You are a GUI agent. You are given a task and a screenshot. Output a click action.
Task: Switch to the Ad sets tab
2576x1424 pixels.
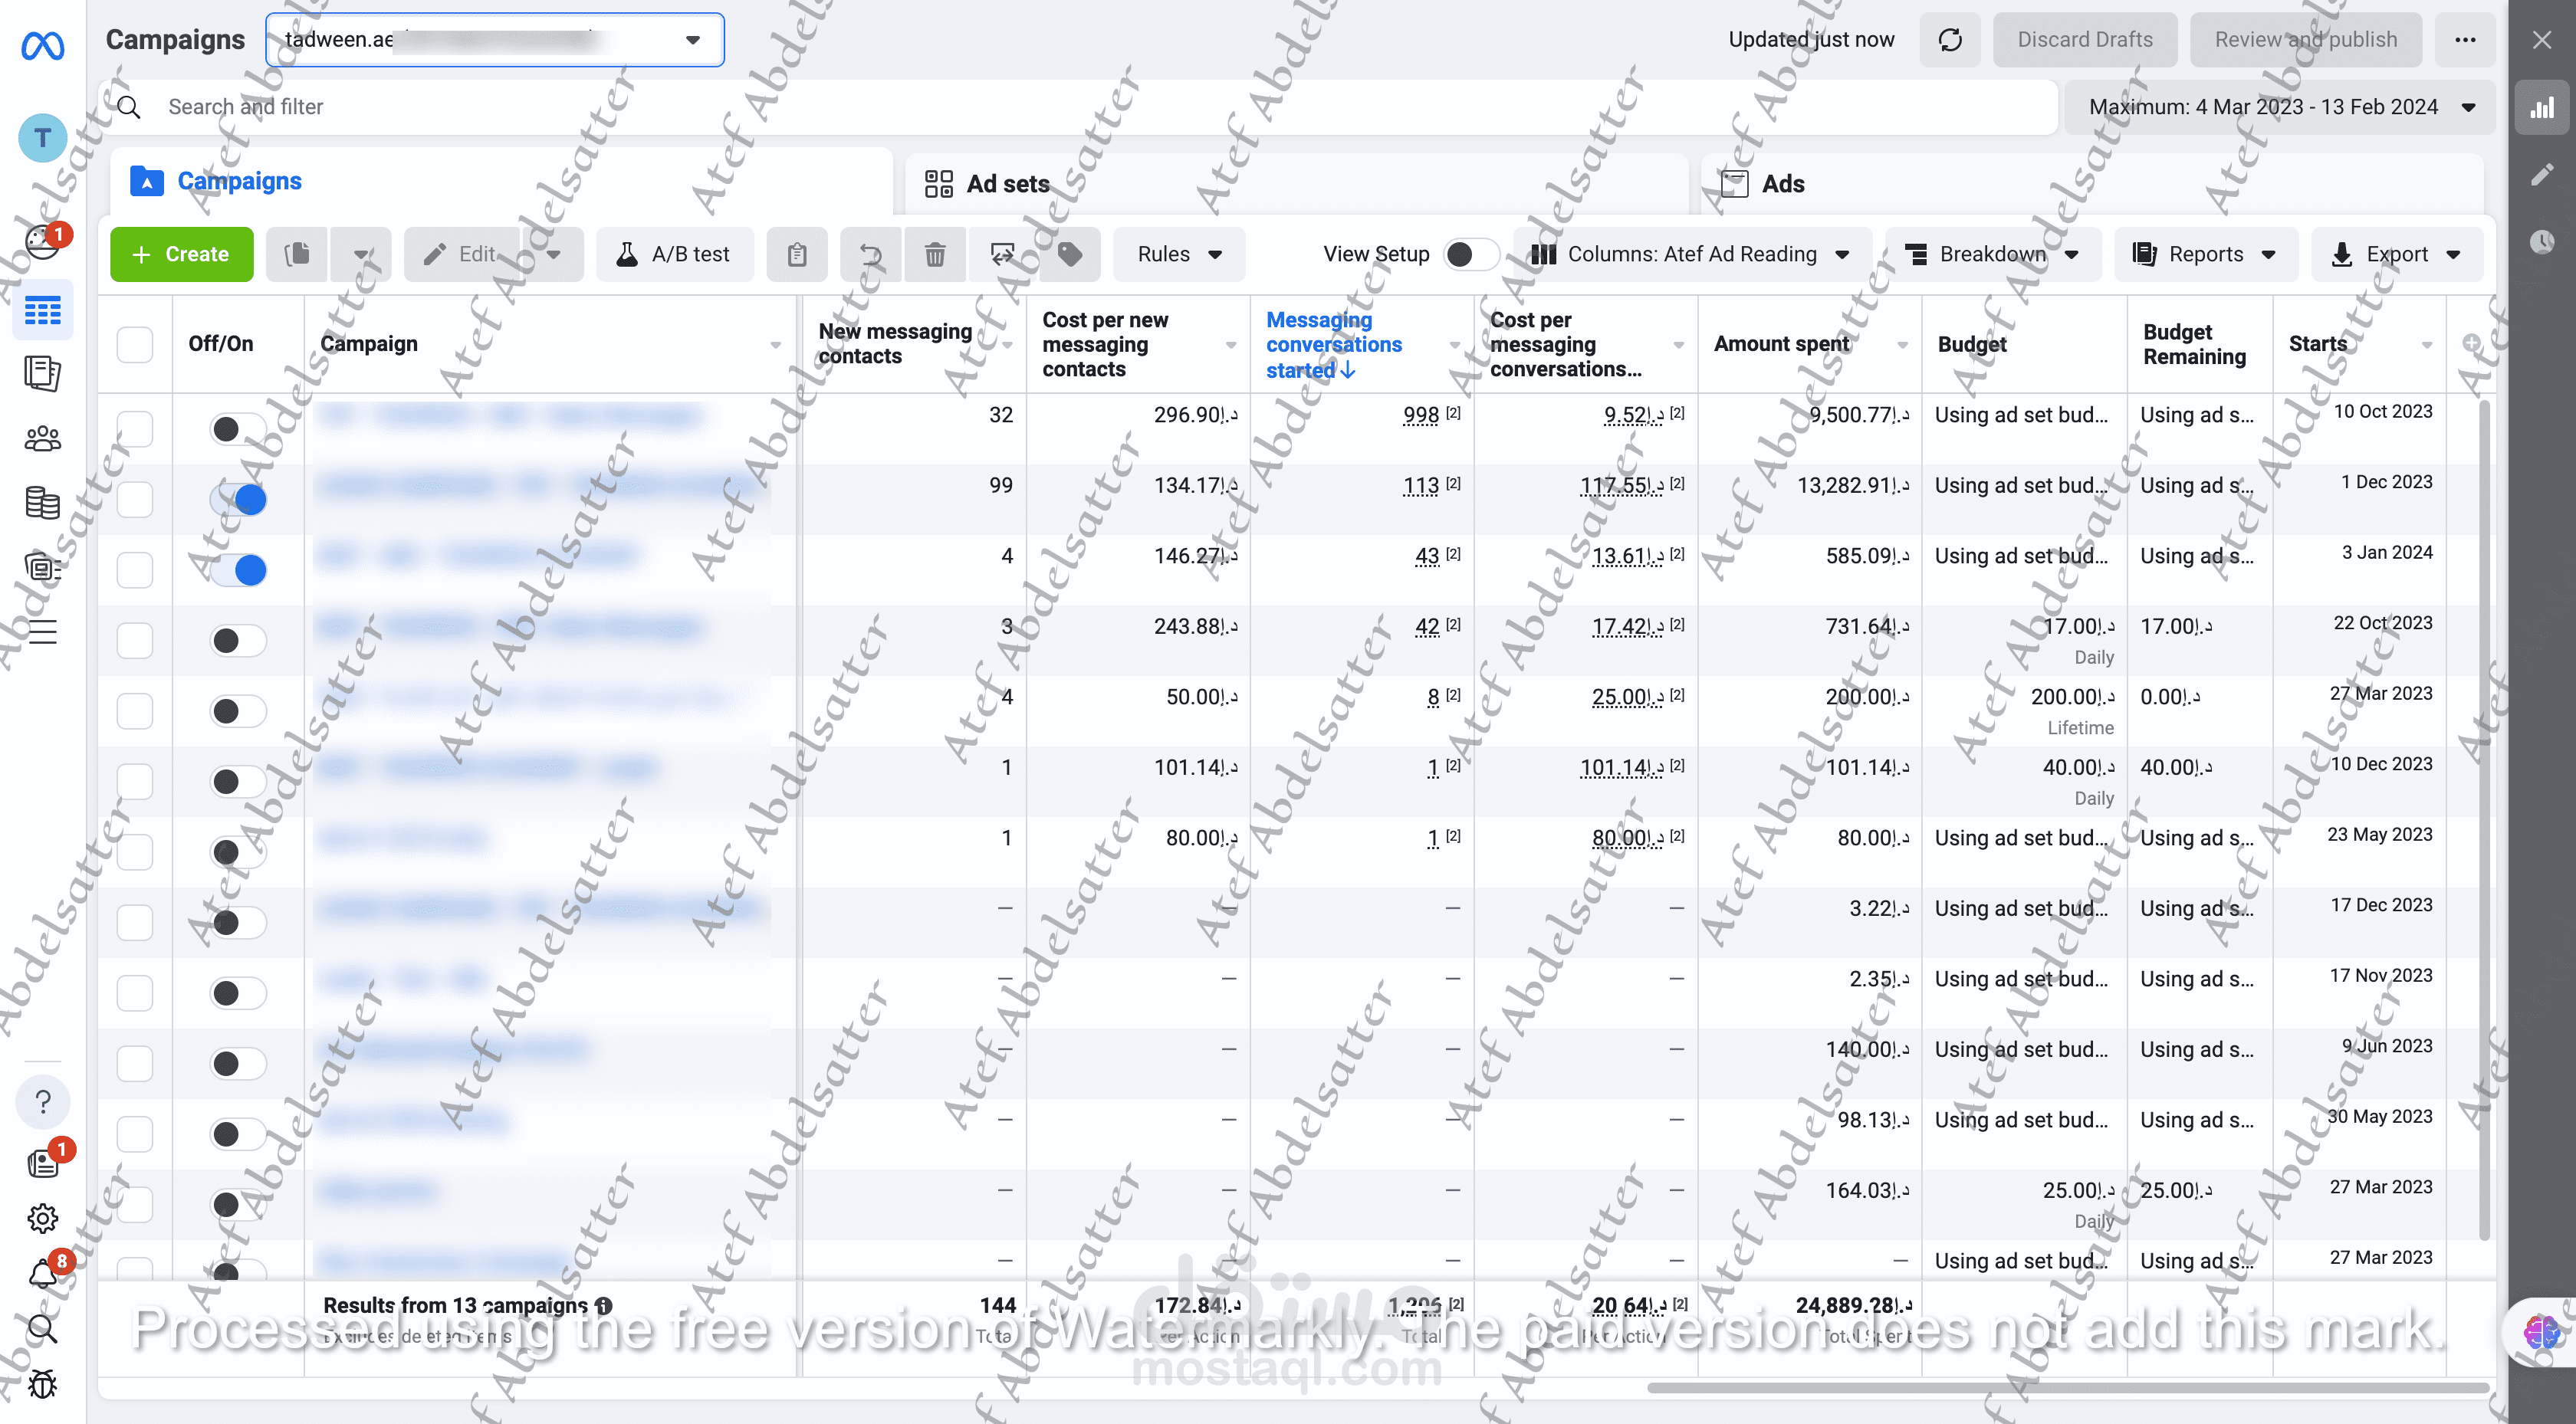pos(1006,184)
